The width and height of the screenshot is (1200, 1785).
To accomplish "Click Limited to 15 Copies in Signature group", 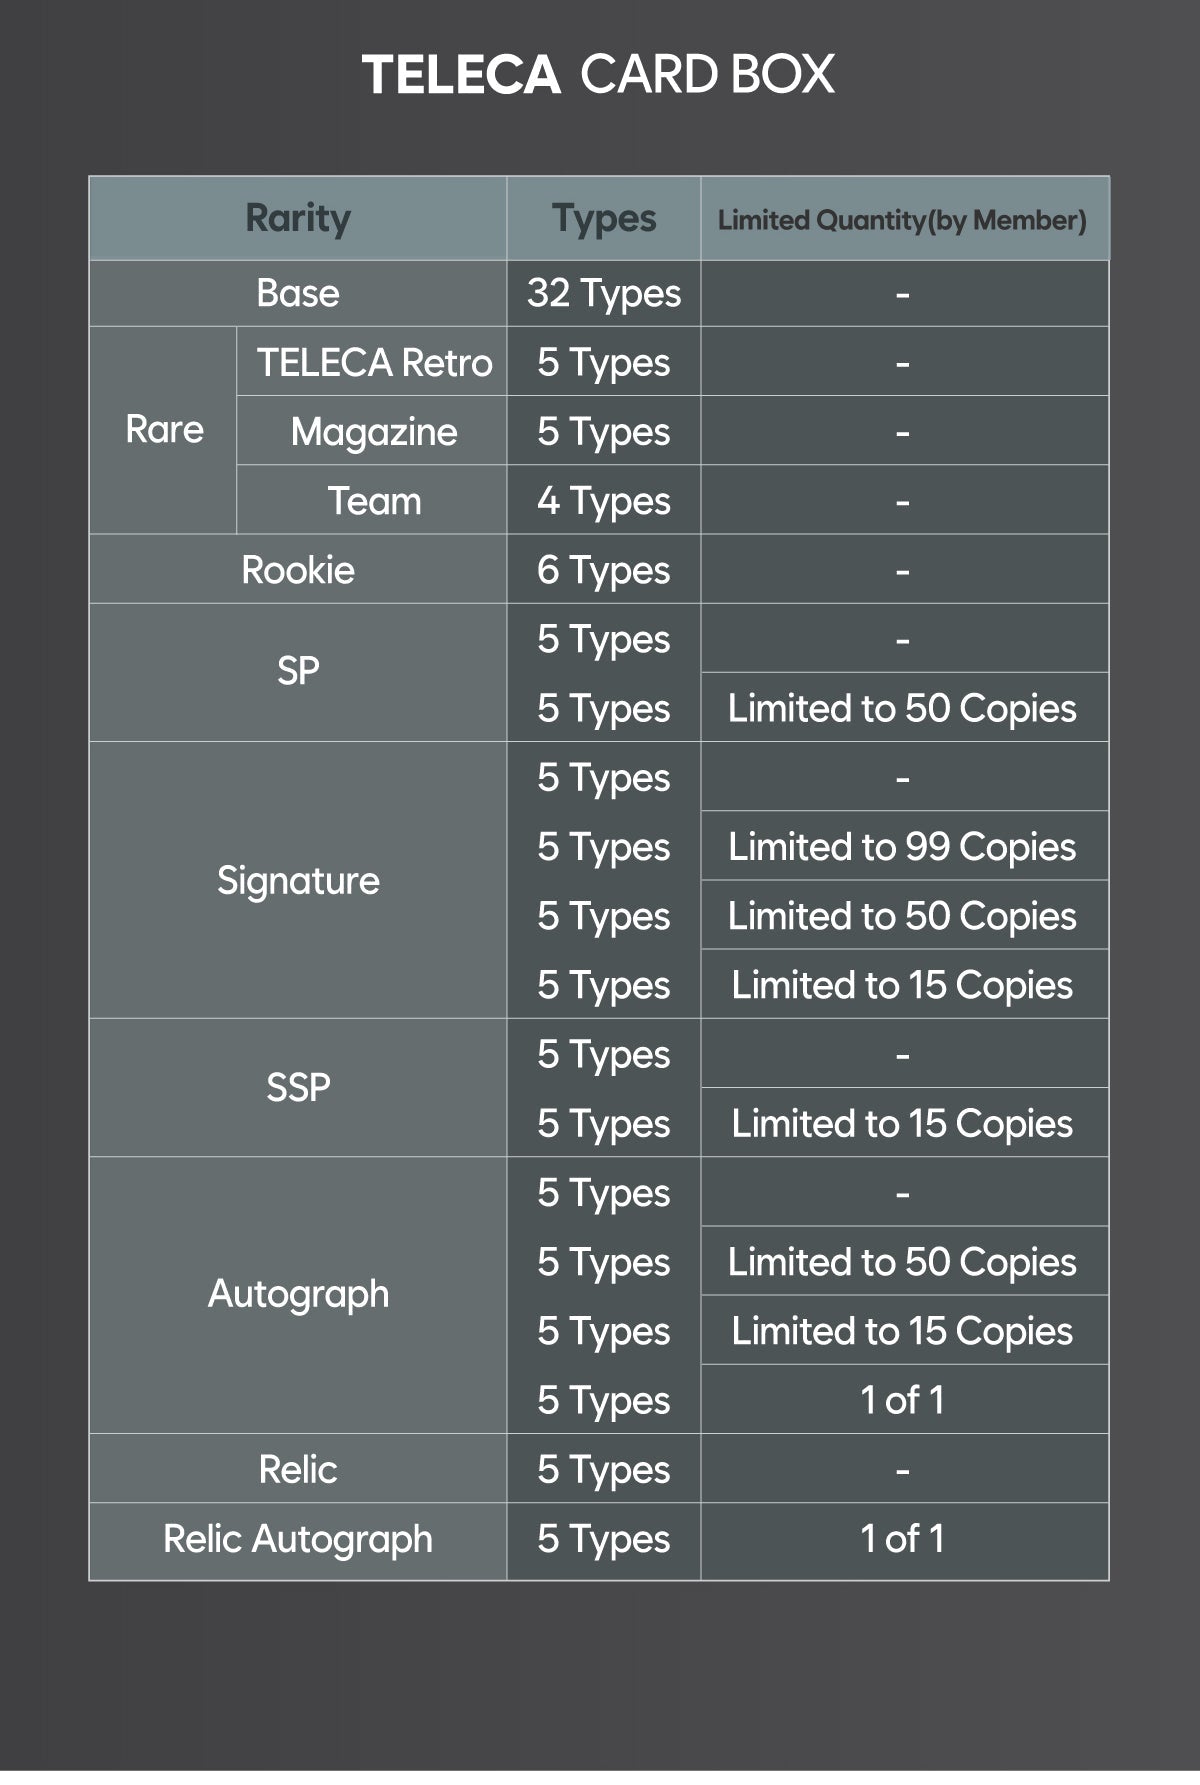I will [x=903, y=985].
